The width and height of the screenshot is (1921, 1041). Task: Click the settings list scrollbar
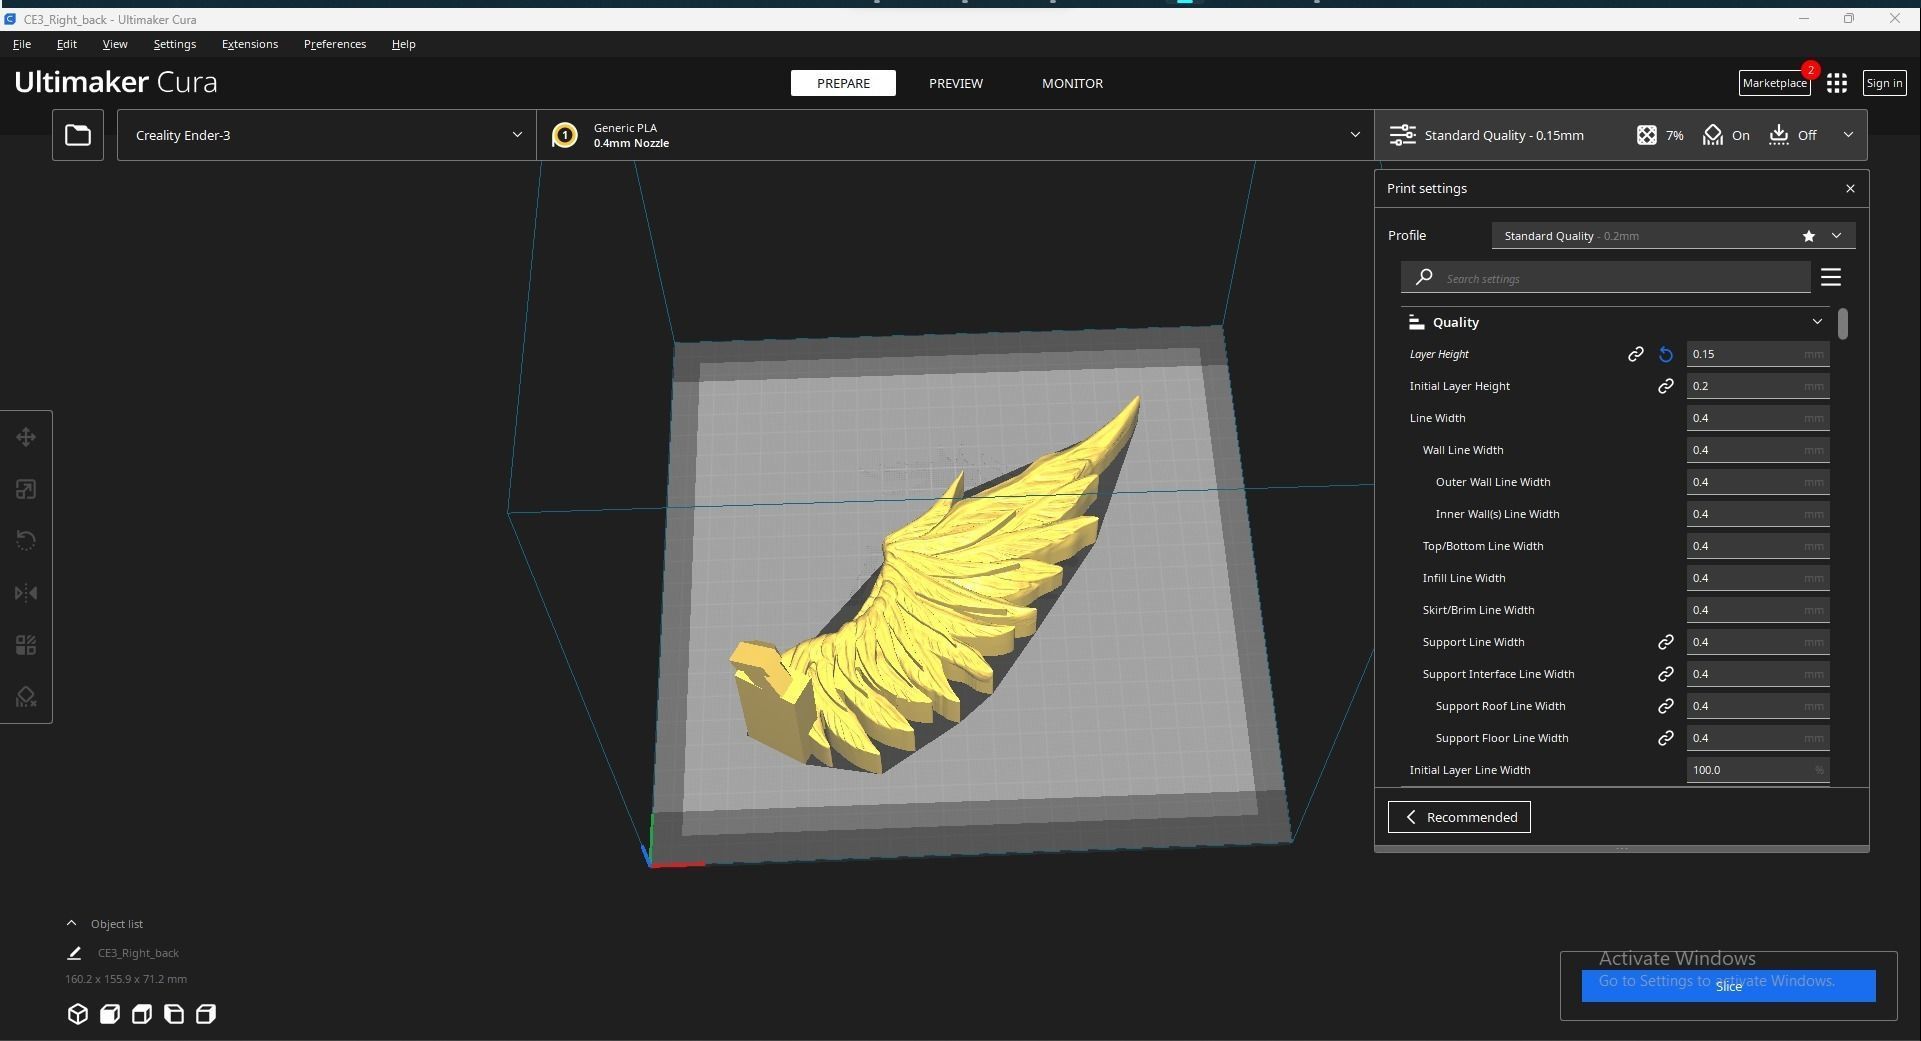click(1842, 323)
